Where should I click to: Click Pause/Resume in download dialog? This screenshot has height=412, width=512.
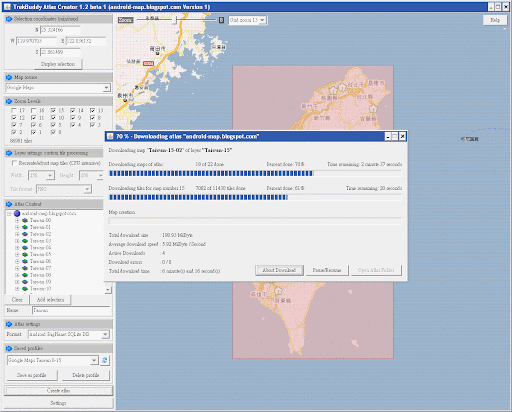(x=327, y=270)
